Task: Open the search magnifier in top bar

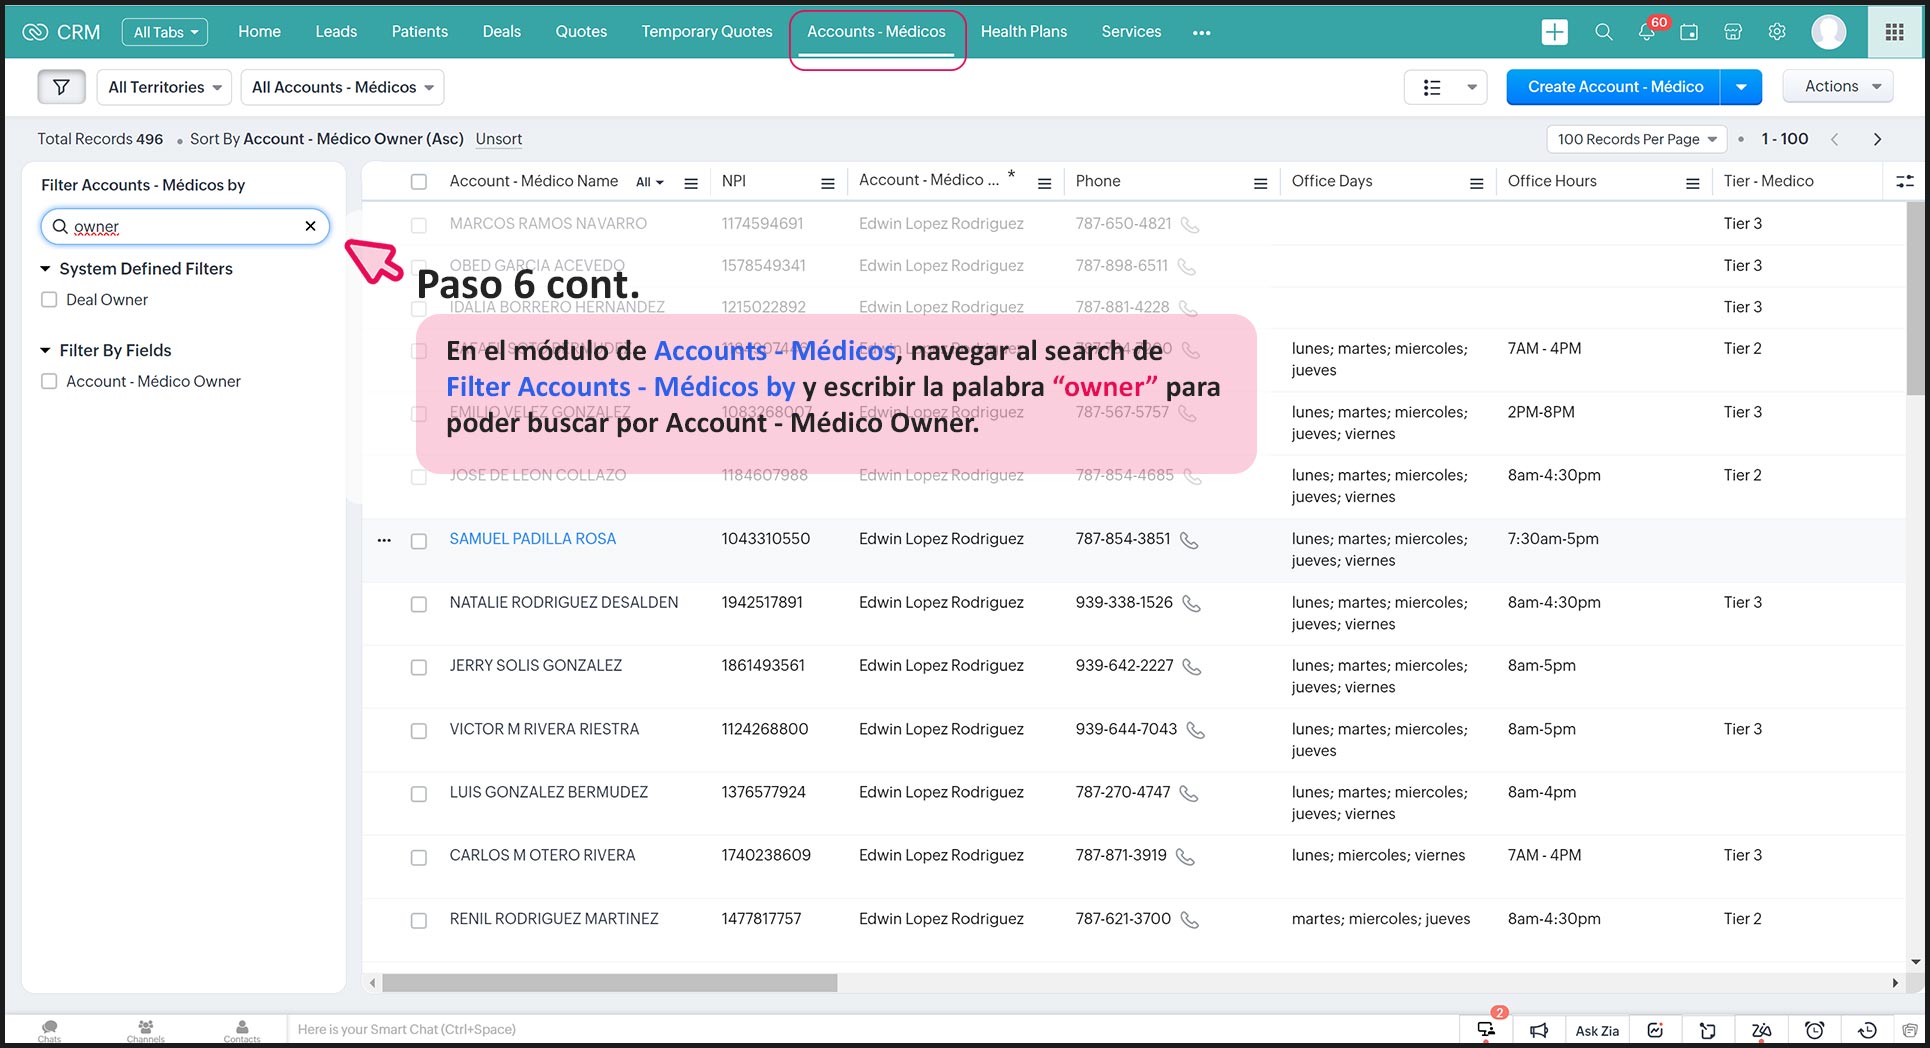Action: (x=1603, y=32)
